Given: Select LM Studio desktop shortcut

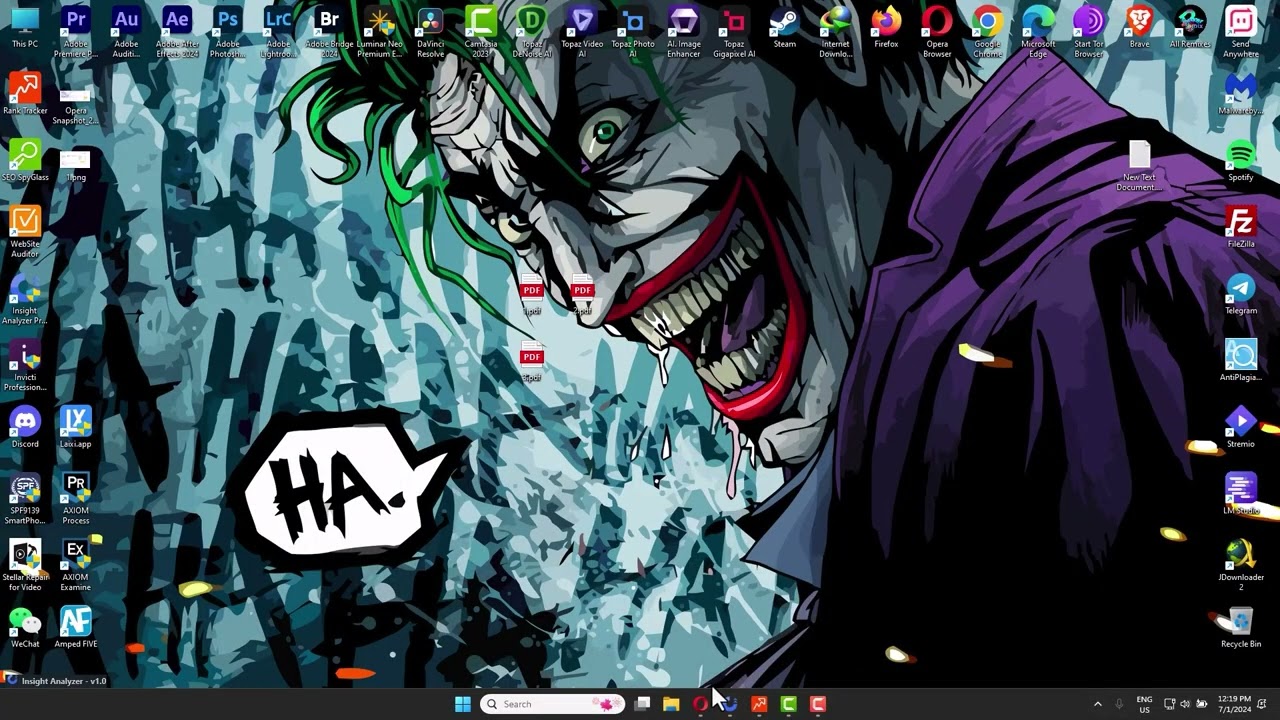Looking at the screenshot, I should [x=1241, y=495].
